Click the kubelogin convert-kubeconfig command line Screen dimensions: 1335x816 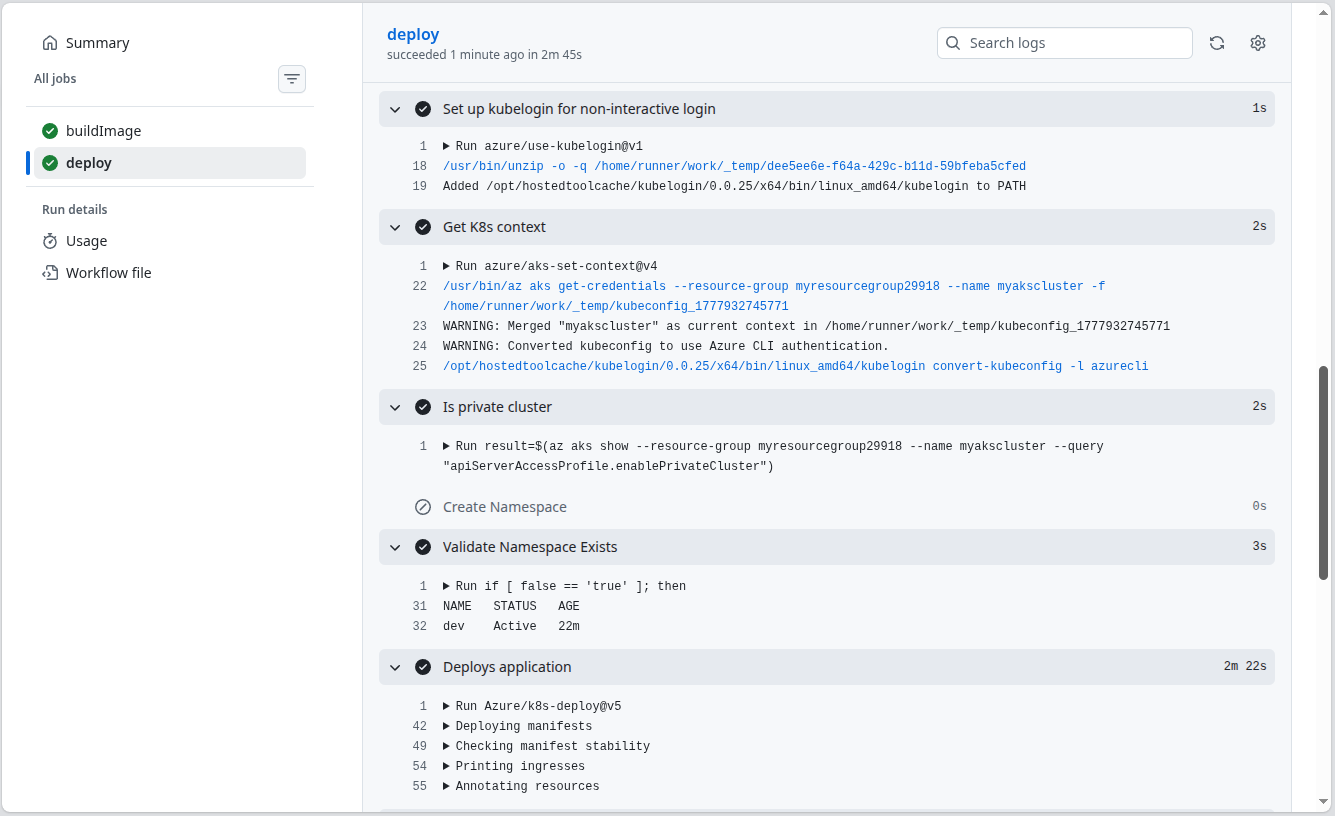(795, 366)
